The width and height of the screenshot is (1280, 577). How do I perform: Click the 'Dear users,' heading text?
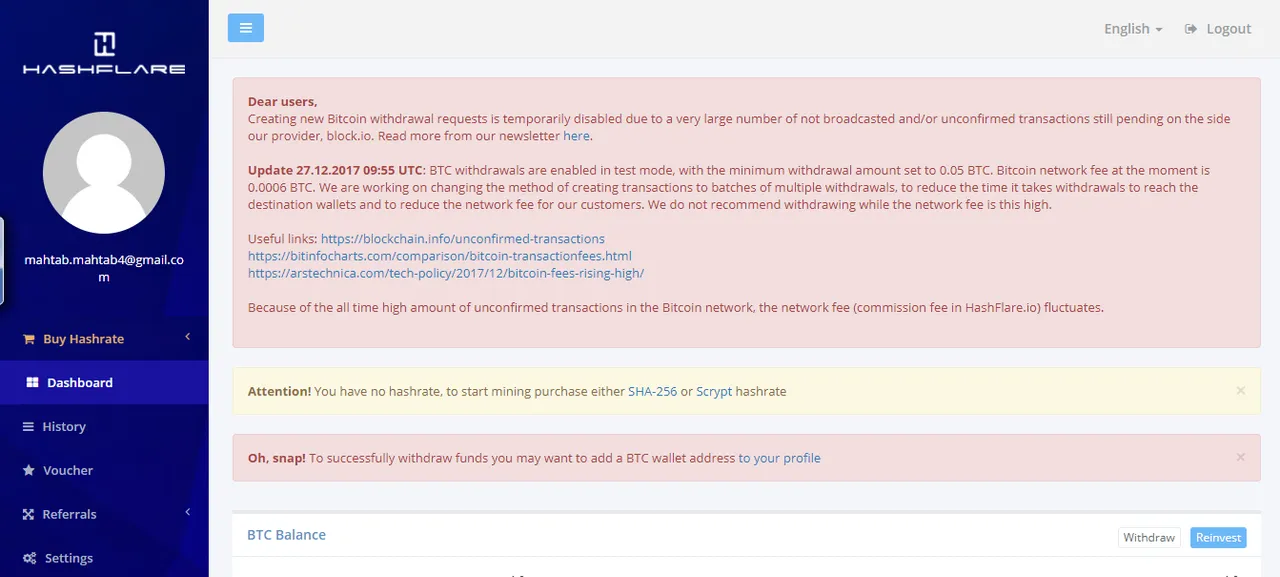point(282,102)
